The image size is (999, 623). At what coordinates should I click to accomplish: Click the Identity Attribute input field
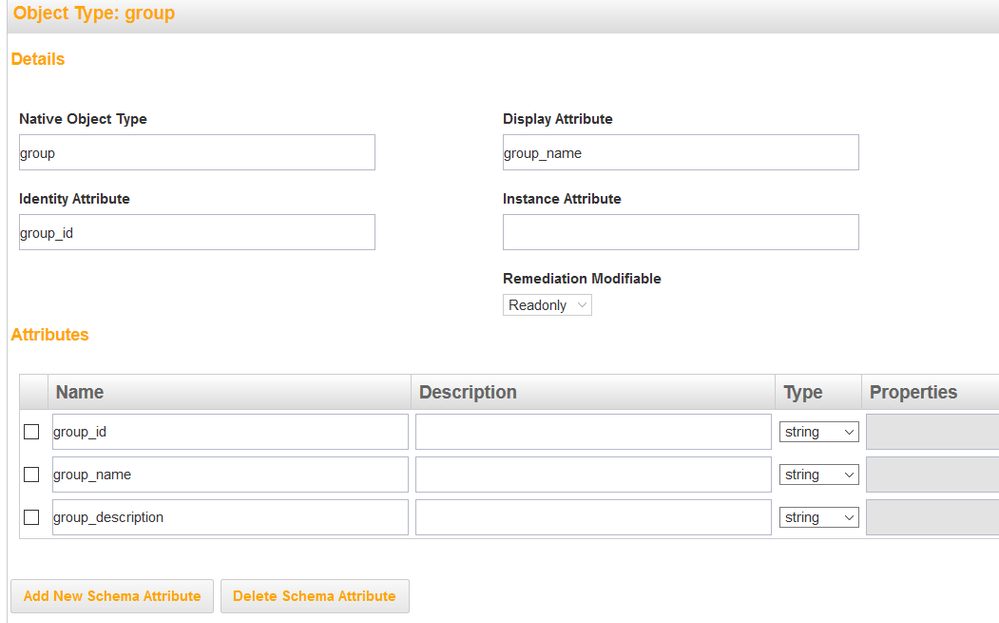(197, 233)
